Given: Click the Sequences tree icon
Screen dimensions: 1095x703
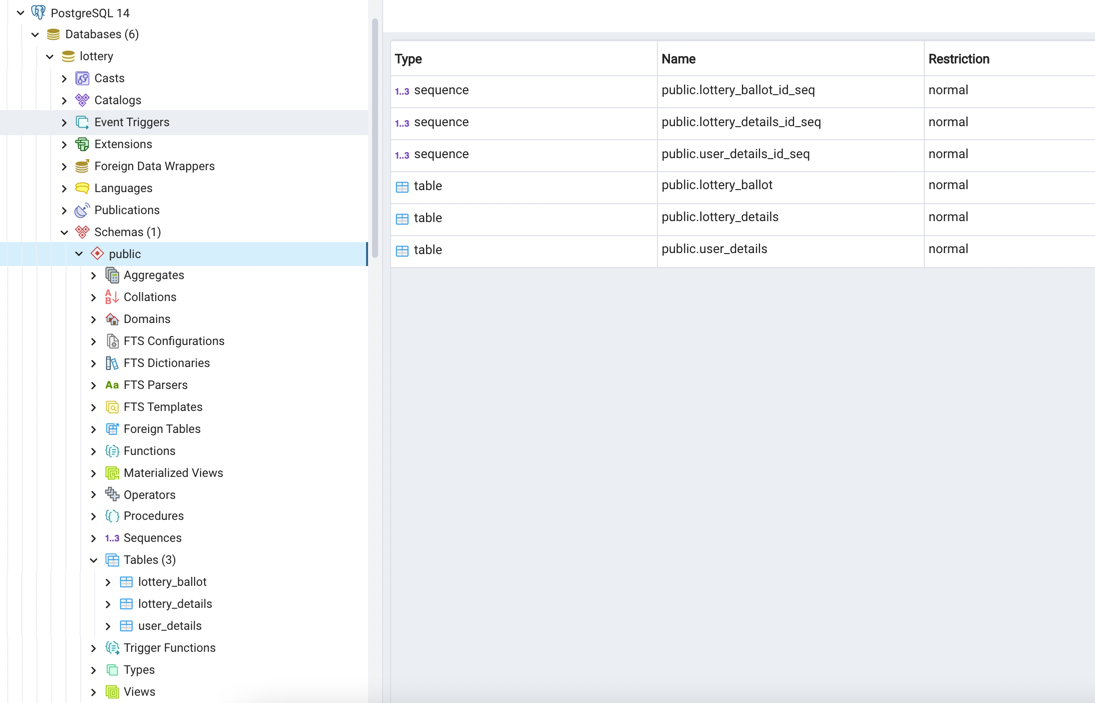Looking at the screenshot, I should pyautogui.click(x=112, y=538).
